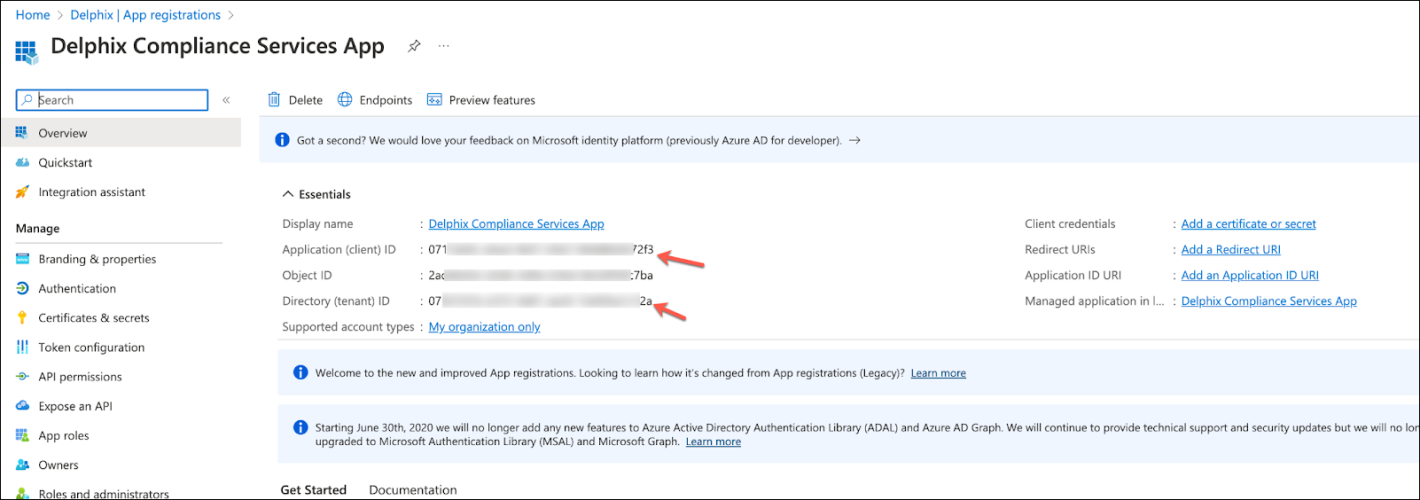Open Preview features from the toolbar
The image size is (1420, 500).
coord(481,100)
